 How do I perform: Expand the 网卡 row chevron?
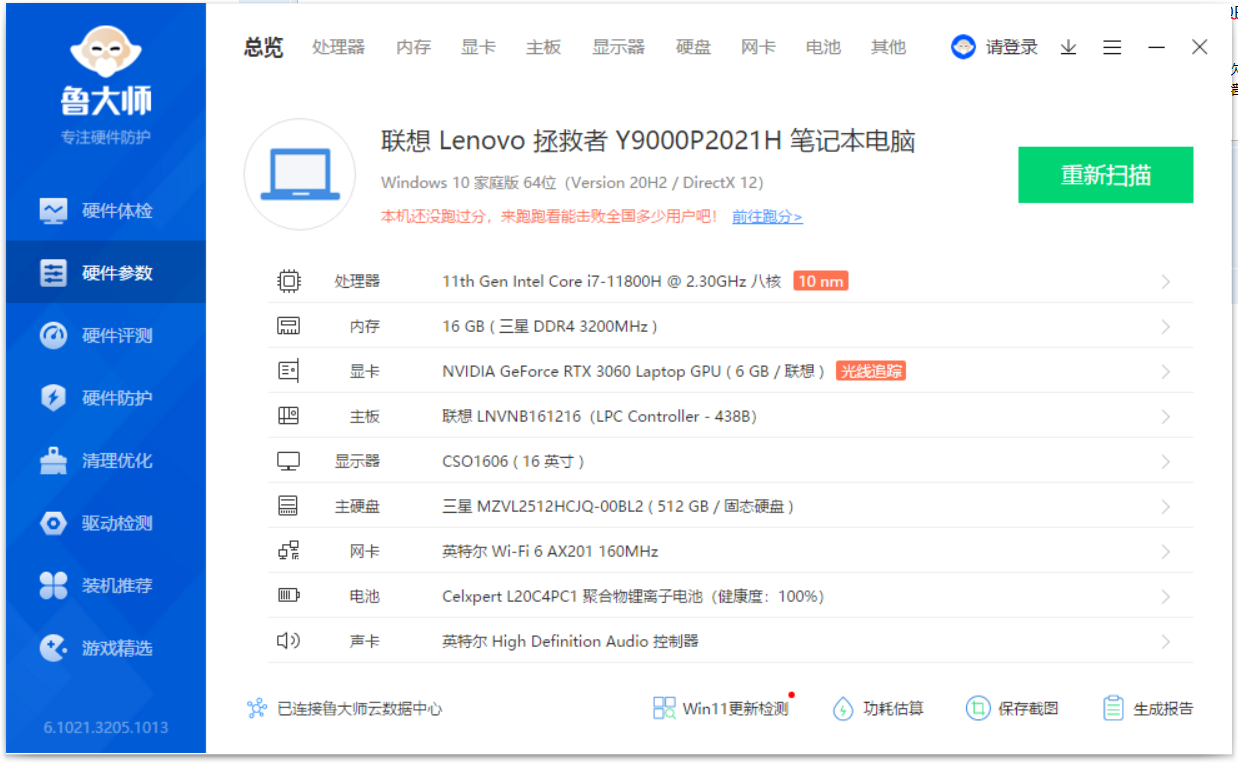1166,552
